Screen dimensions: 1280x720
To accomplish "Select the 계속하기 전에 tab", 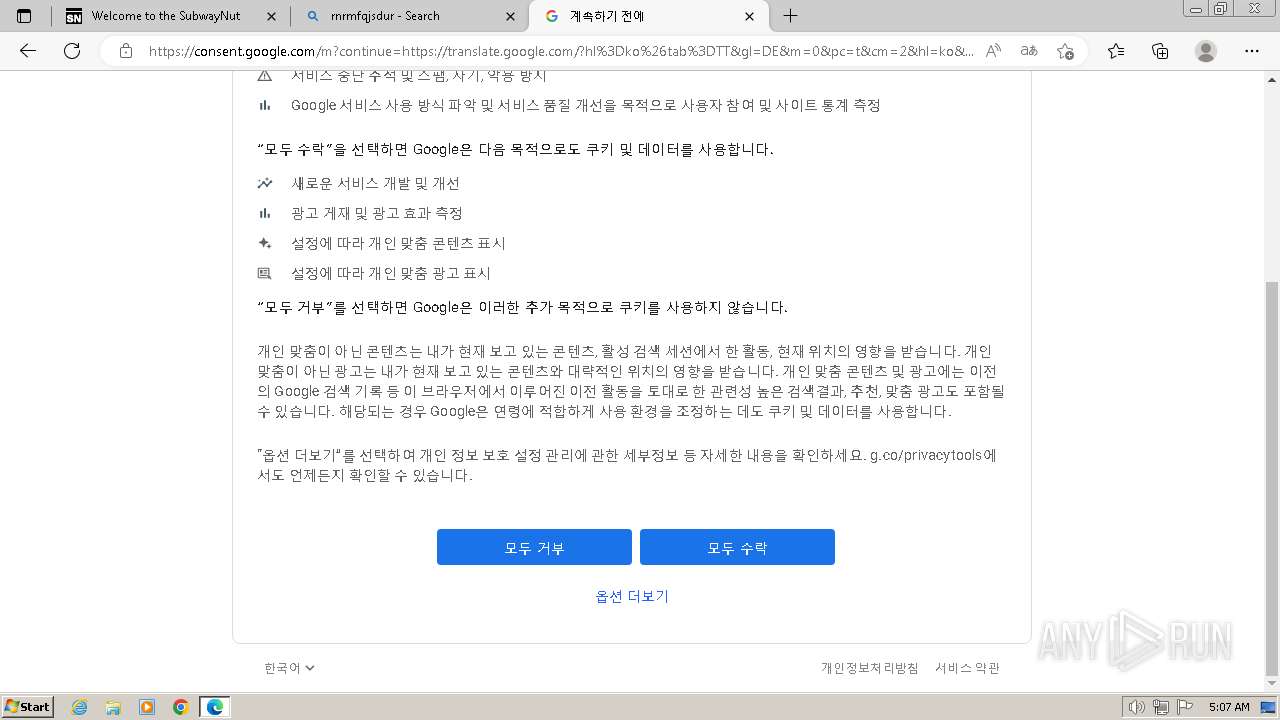I will pyautogui.click(x=650, y=16).
